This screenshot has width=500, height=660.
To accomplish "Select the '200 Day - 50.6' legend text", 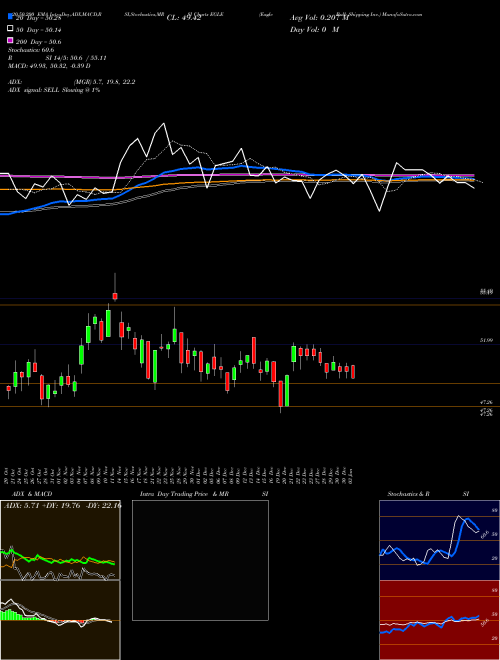I will coord(38,42).
